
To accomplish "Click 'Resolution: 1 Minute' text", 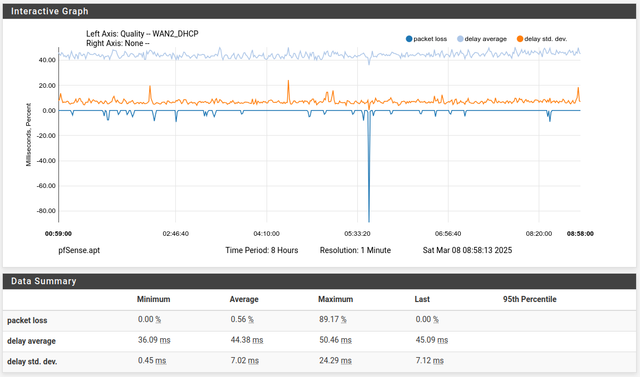I will [x=355, y=250].
